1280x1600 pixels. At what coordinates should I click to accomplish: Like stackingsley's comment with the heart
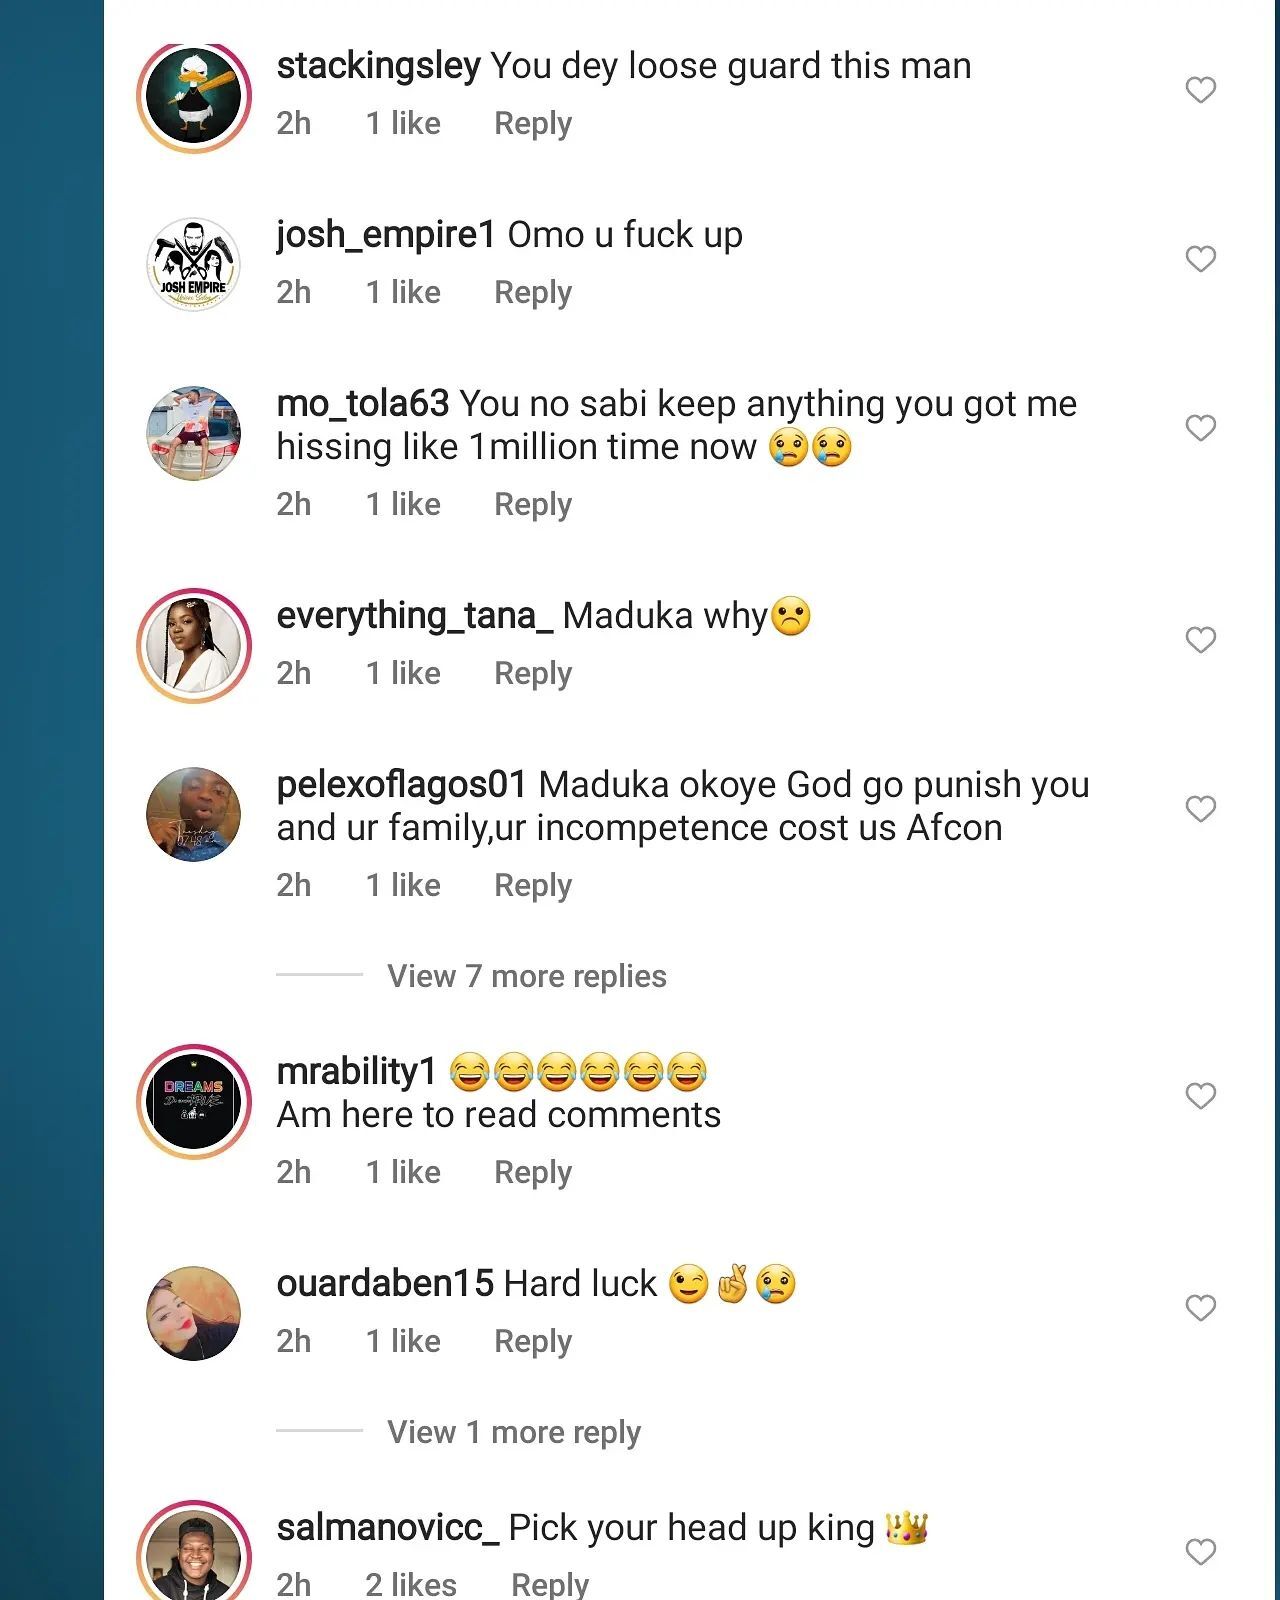[1200, 91]
